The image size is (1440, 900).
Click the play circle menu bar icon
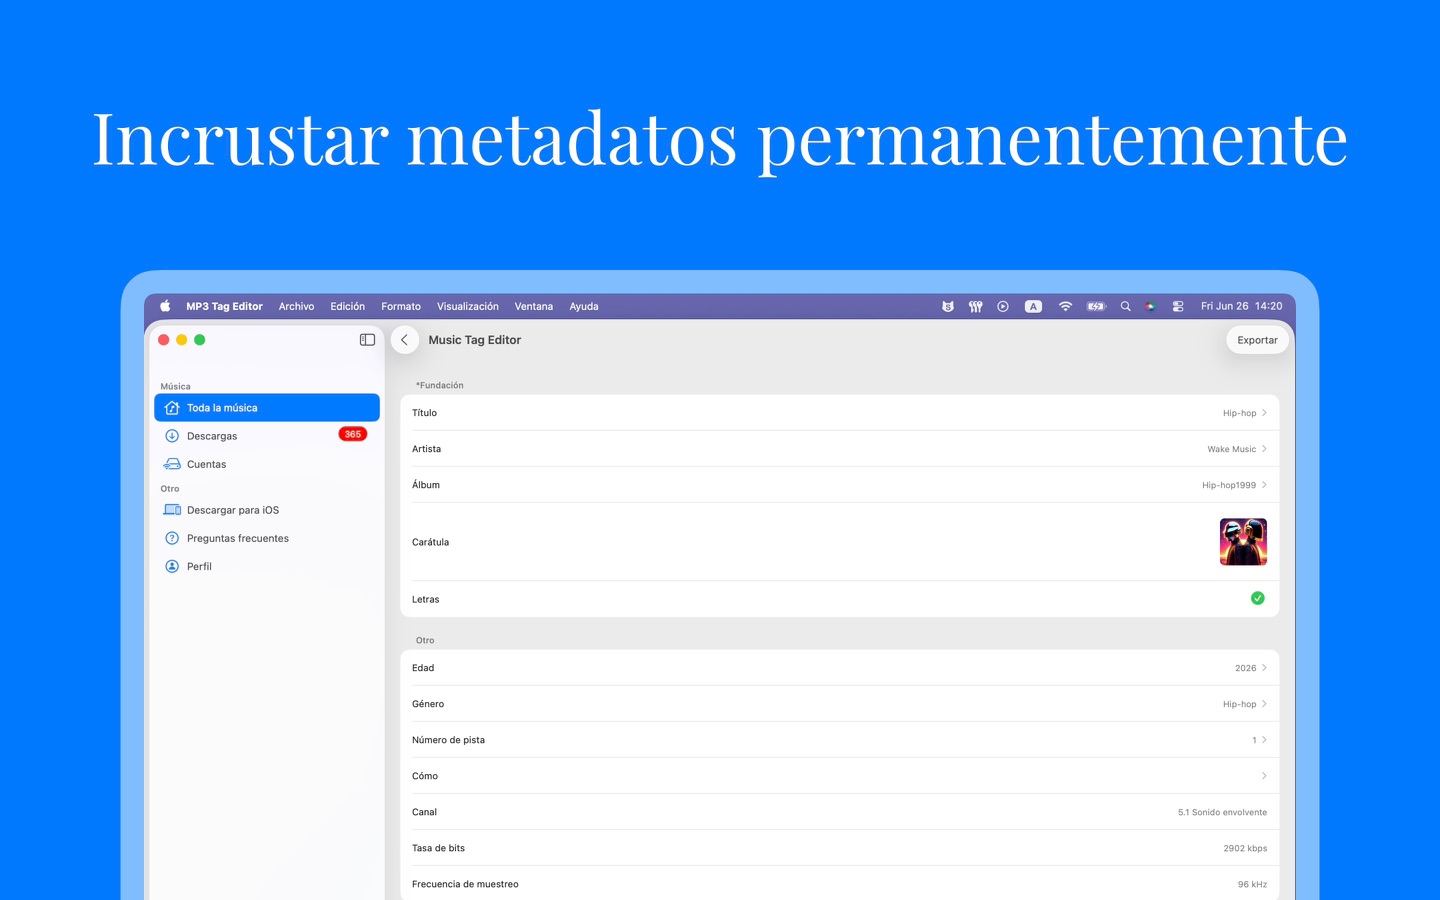[1003, 306]
